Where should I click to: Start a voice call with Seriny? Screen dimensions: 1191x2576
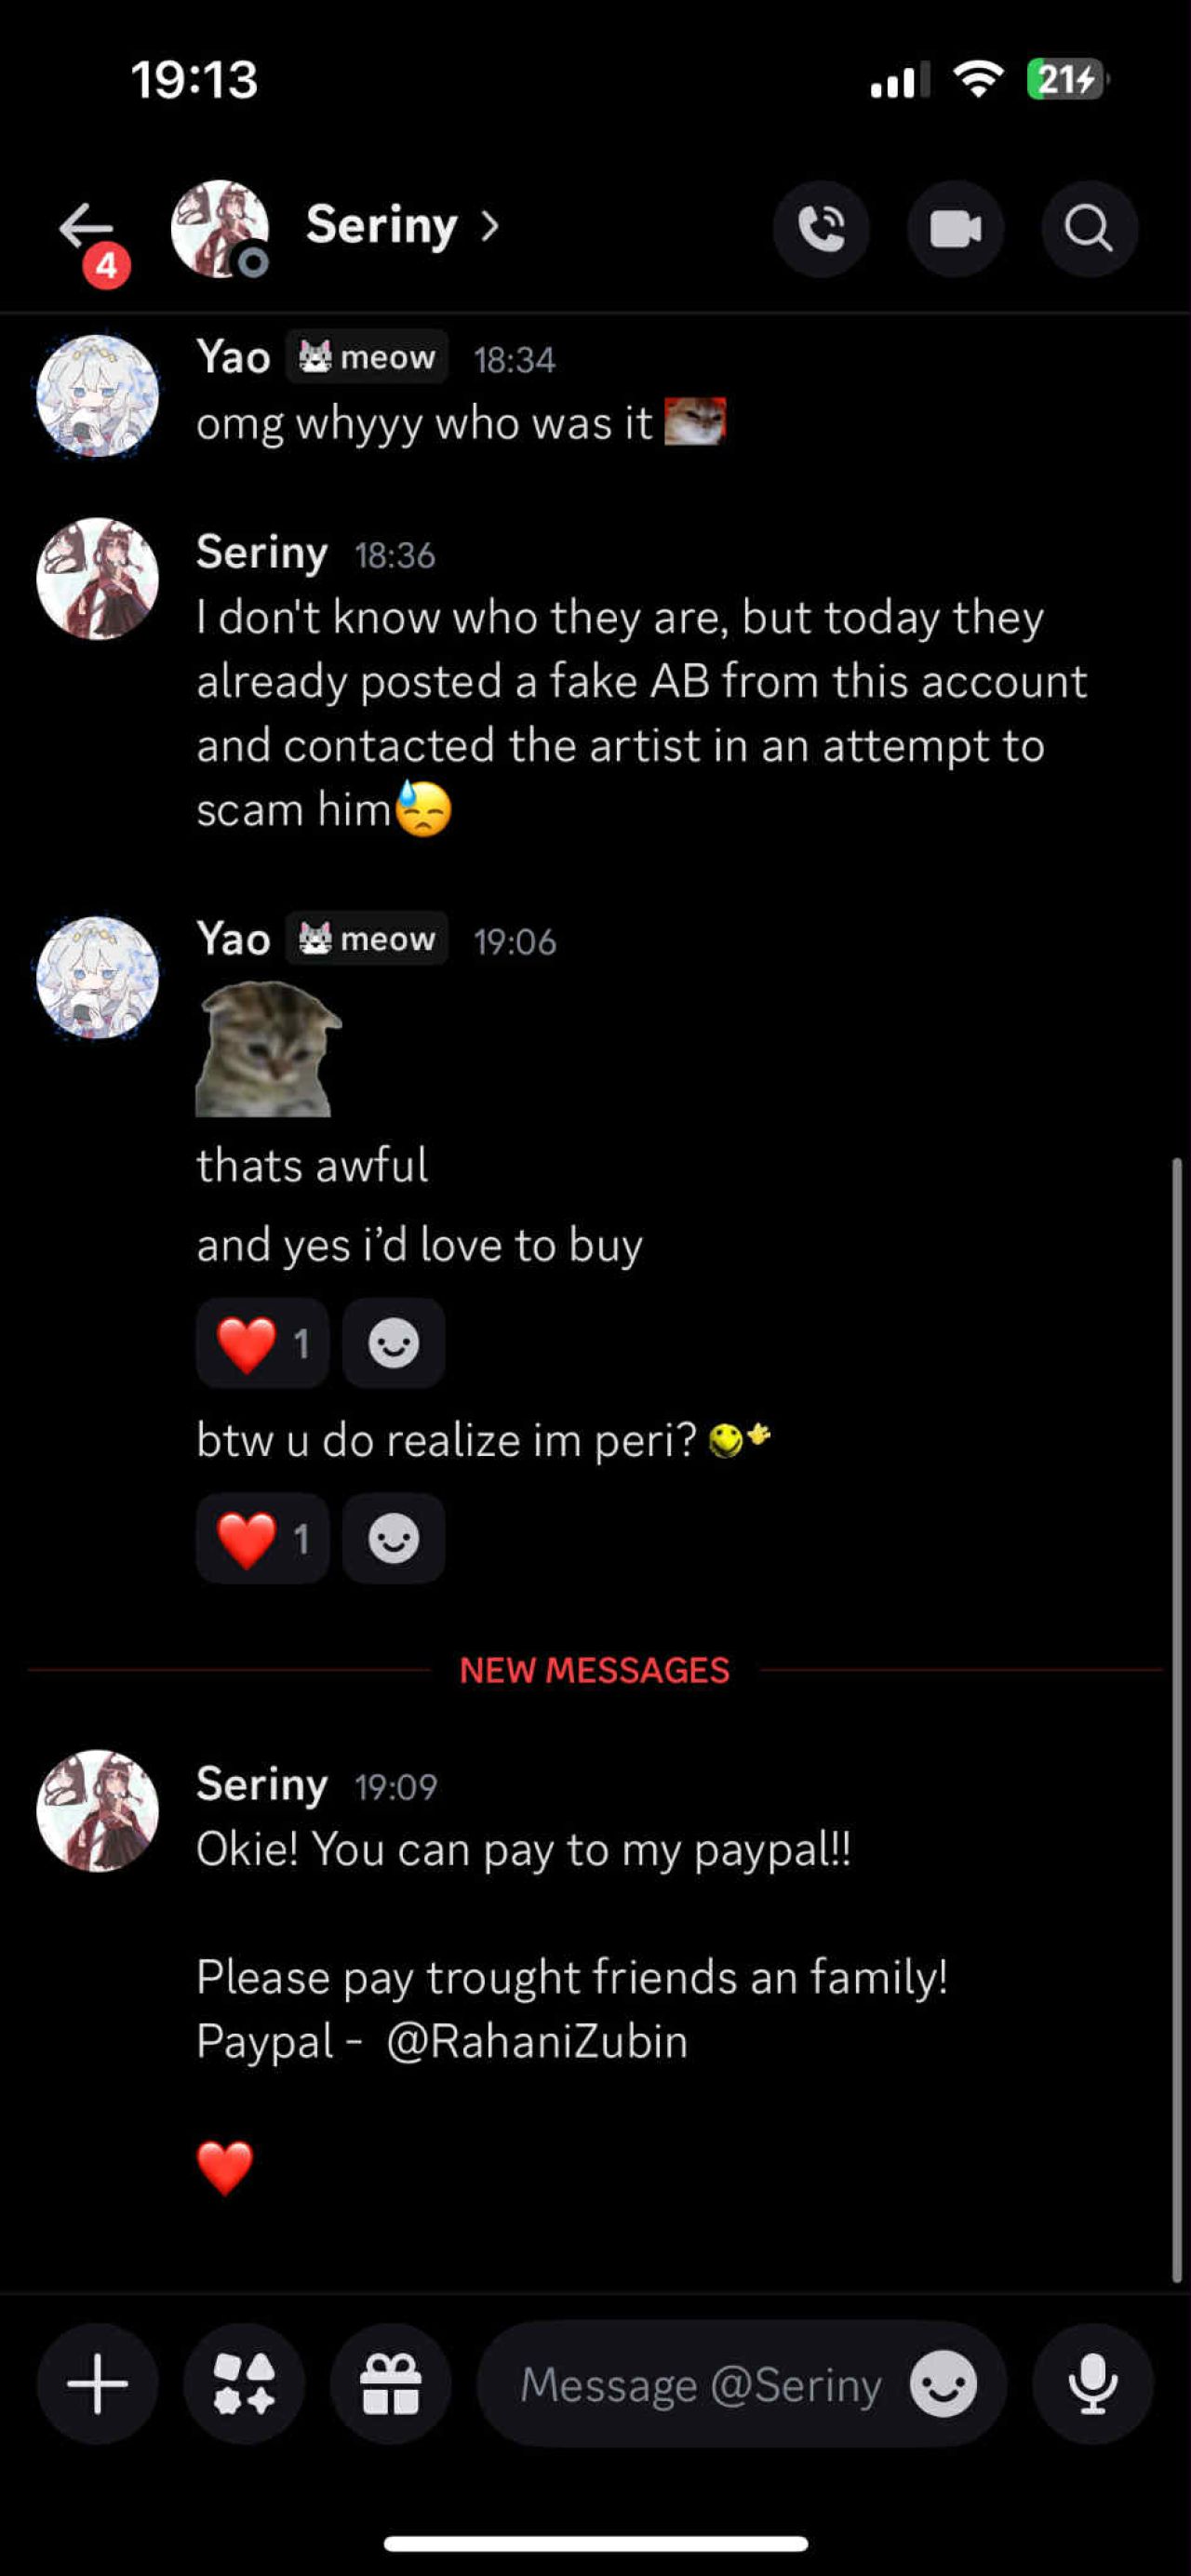820,229
